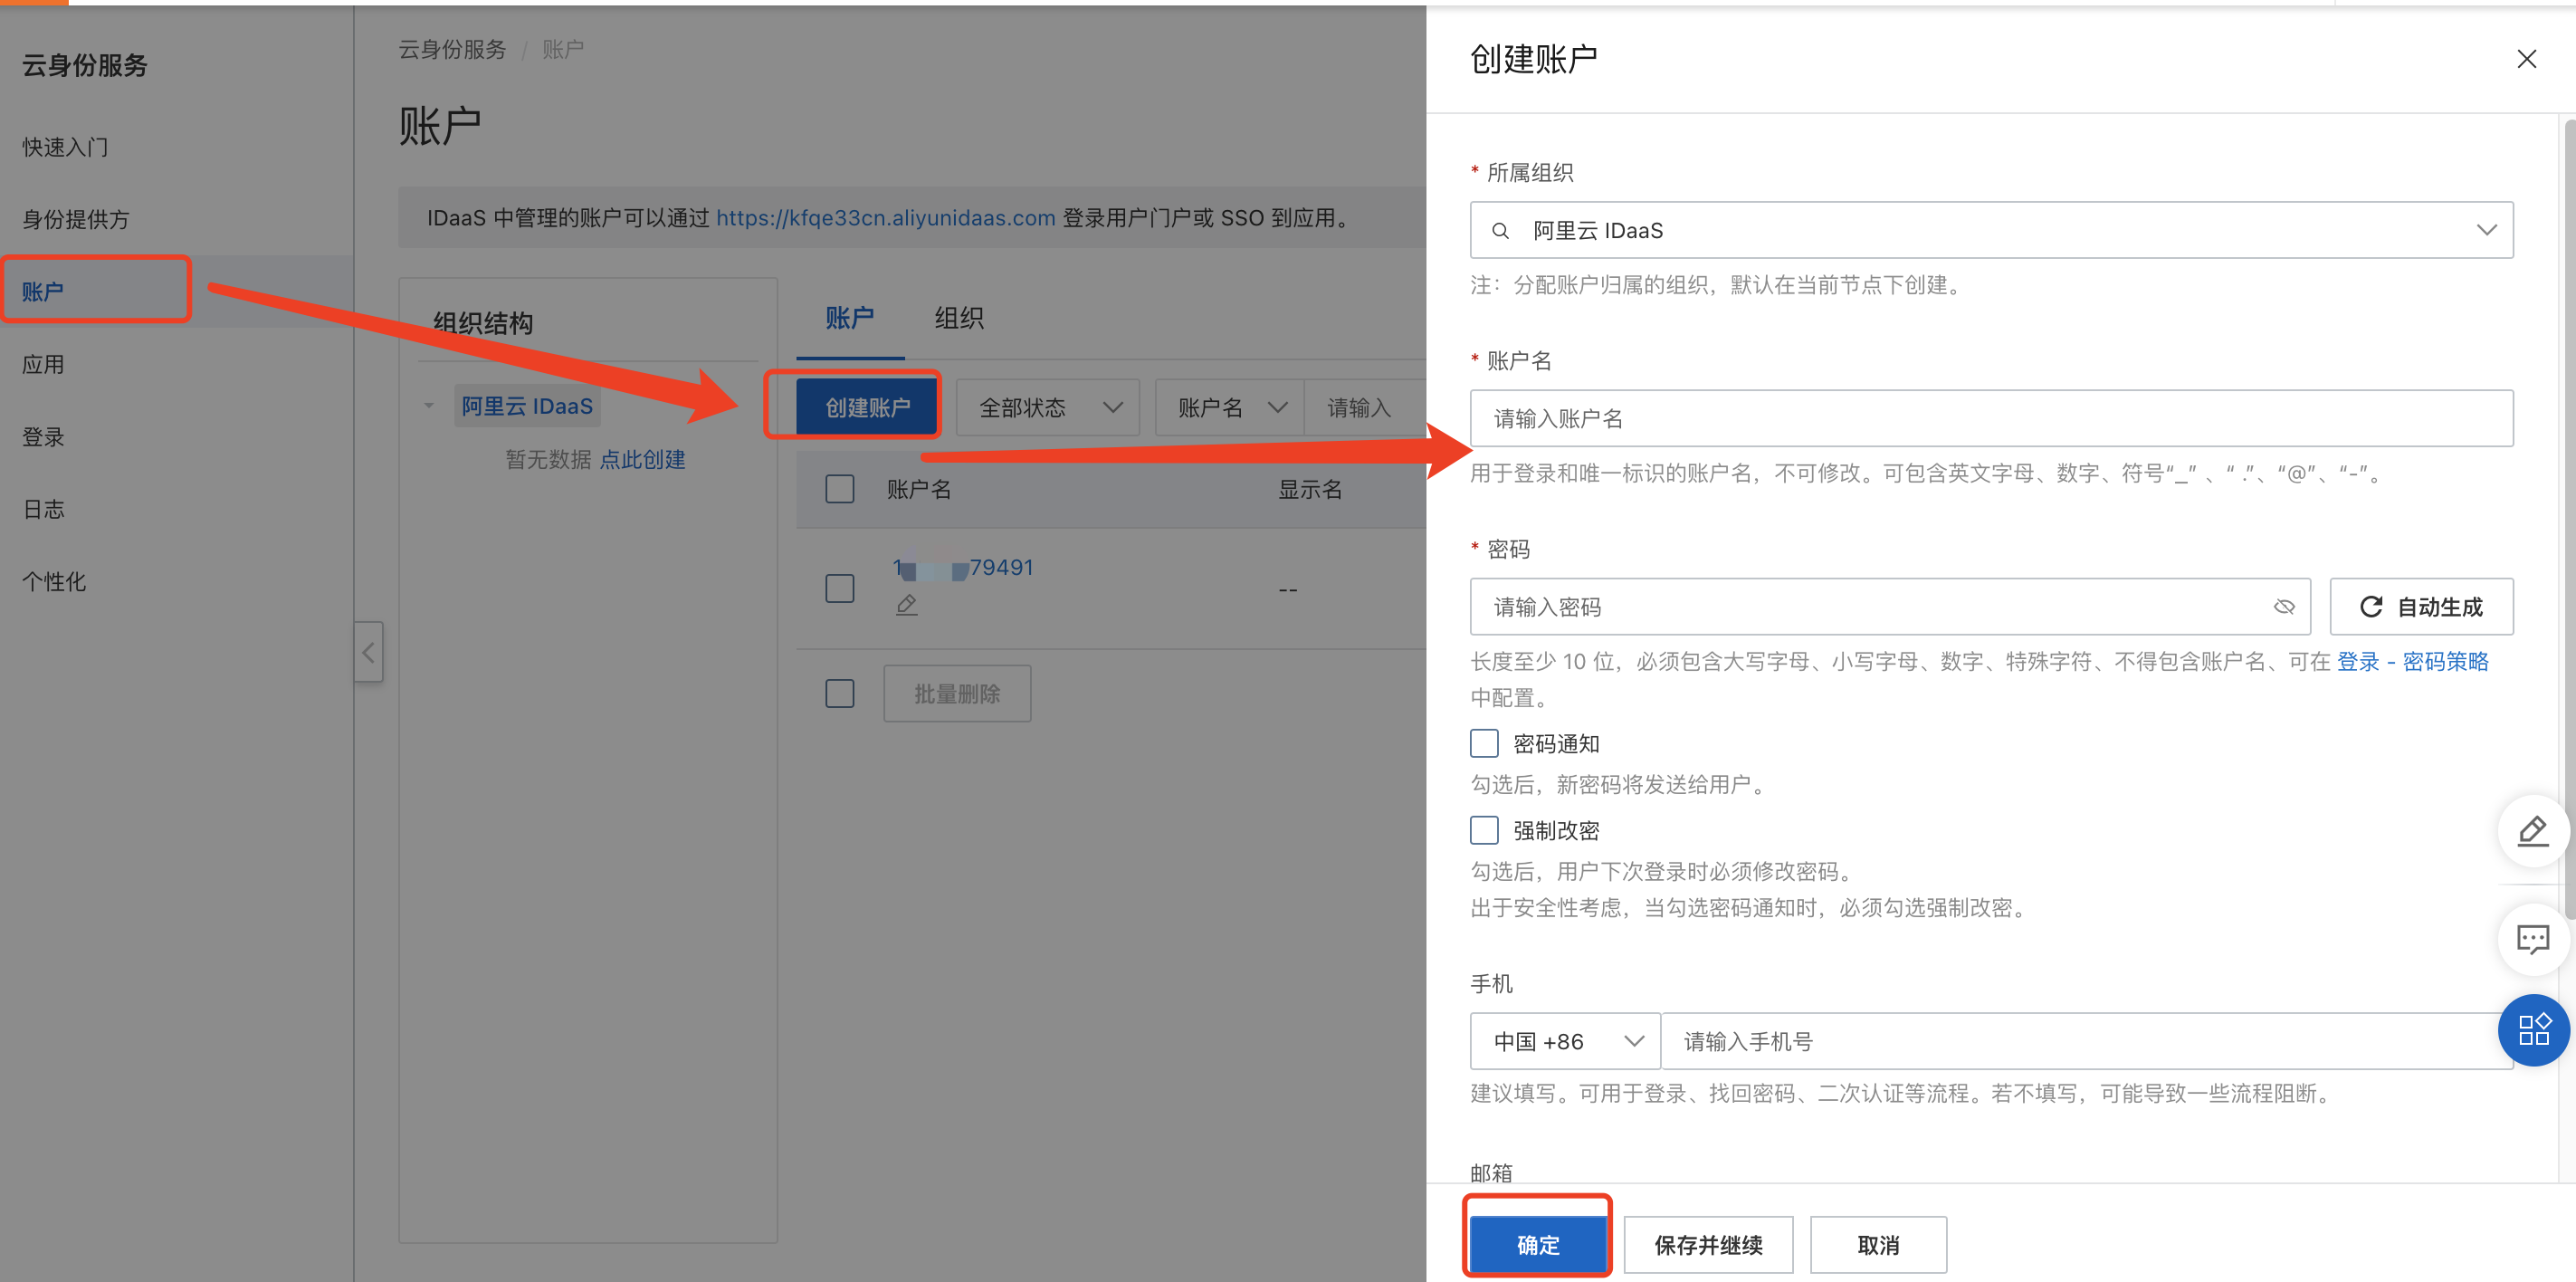Viewport: 2576px width, 1282px height.
Task: Click 云身份服务 breadcrumb link
Action: 452,49
